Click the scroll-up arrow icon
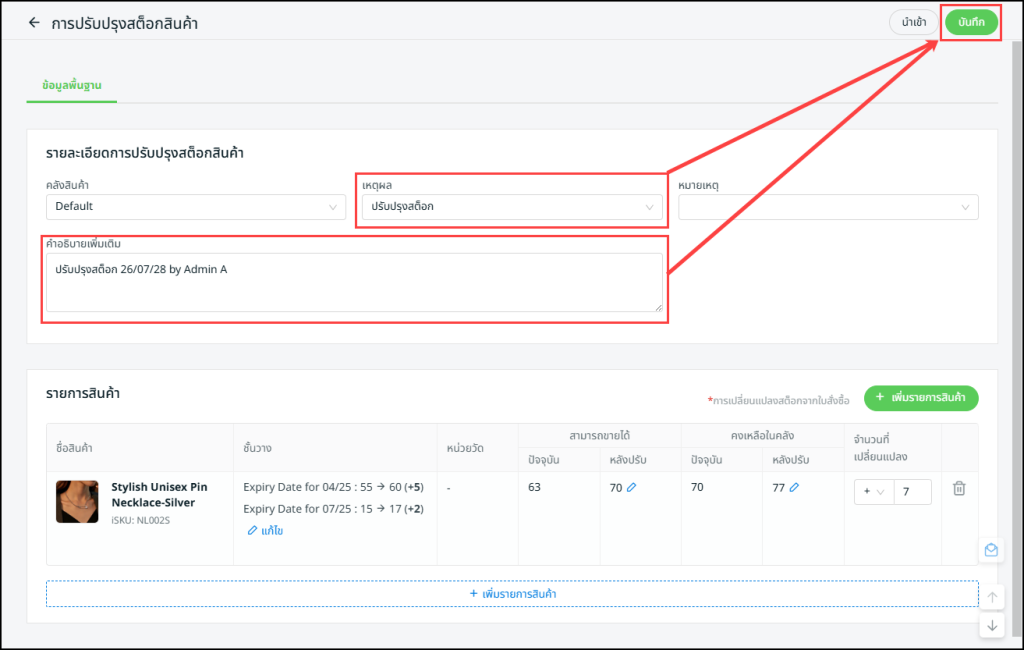This screenshot has width=1024, height=650. [992, 597]
